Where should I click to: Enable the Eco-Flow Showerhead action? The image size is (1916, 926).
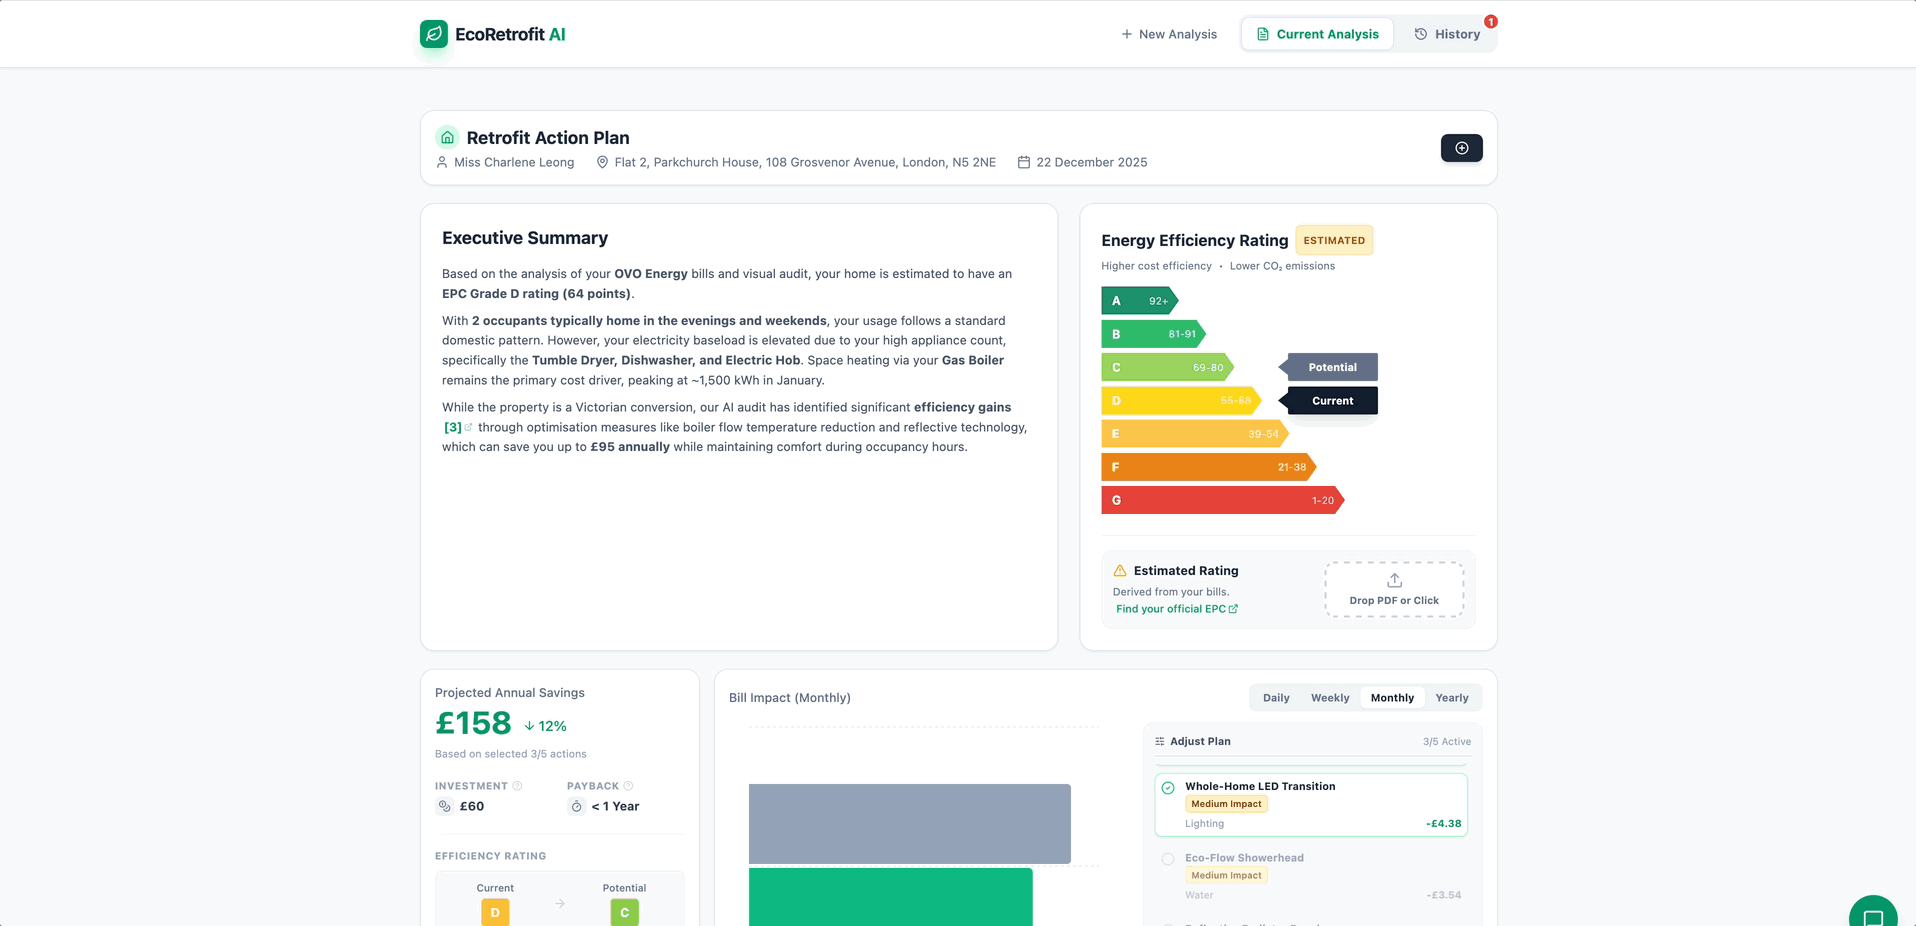click(1168, 859)
